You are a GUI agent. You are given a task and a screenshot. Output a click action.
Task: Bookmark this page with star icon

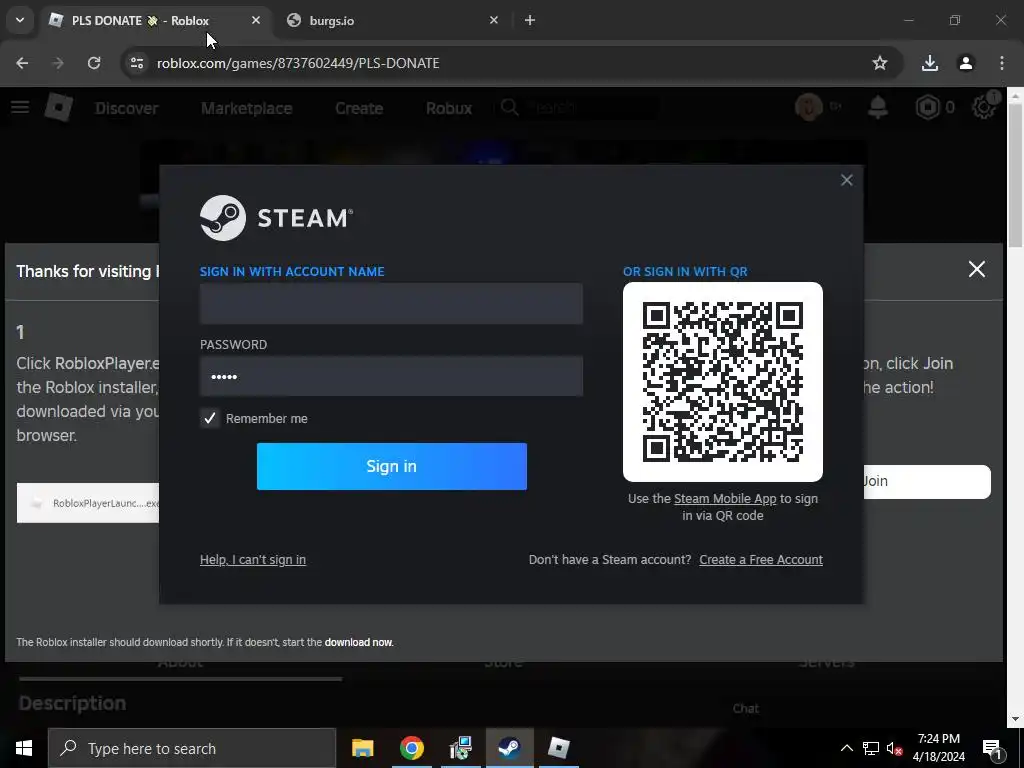880,63
